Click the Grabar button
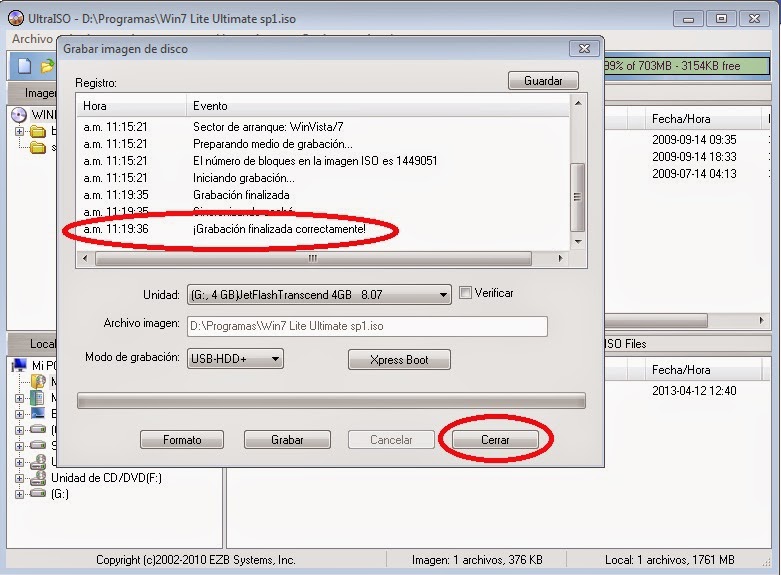781x575 pixels. point(287,439)
